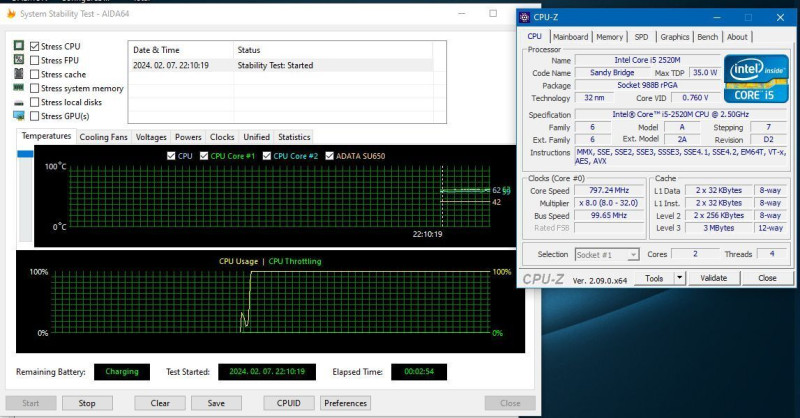Uncheck the Stress CPU checkbox
Viewport: 800px width, 418px height.
(x=35, y=46)
